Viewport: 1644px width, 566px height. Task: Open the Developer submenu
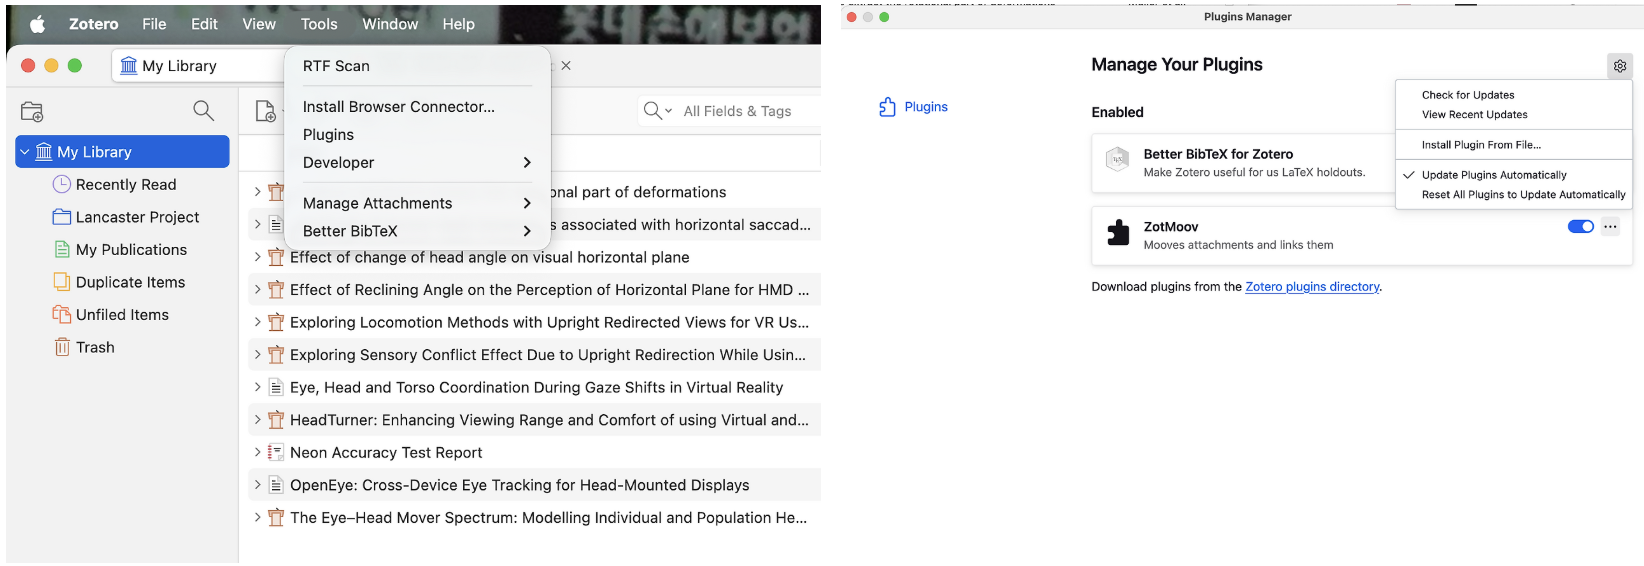418,162
